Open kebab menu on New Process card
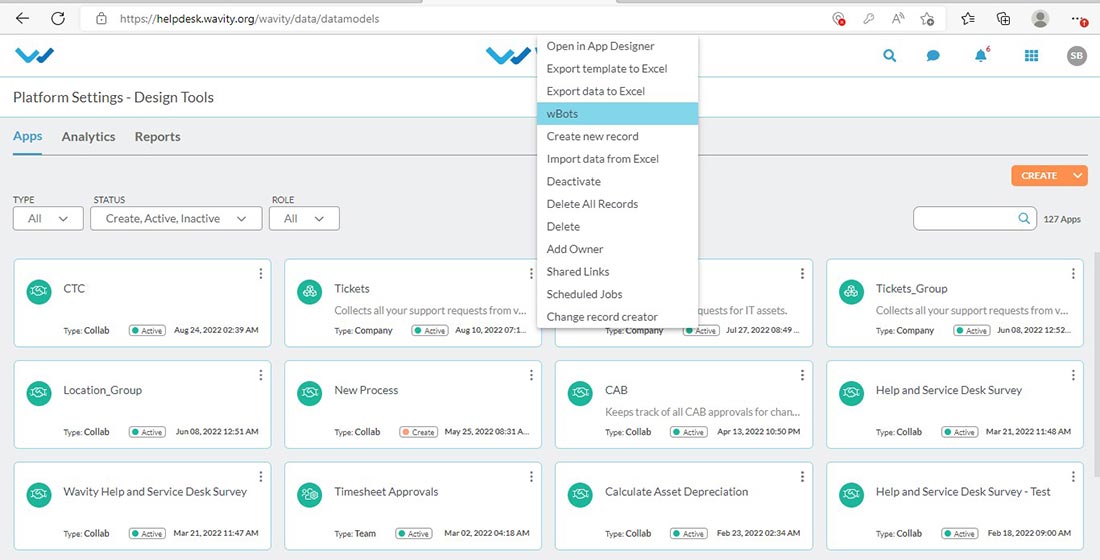The image size is (1100, 560). pyautogui.click(x=531, y=375)
